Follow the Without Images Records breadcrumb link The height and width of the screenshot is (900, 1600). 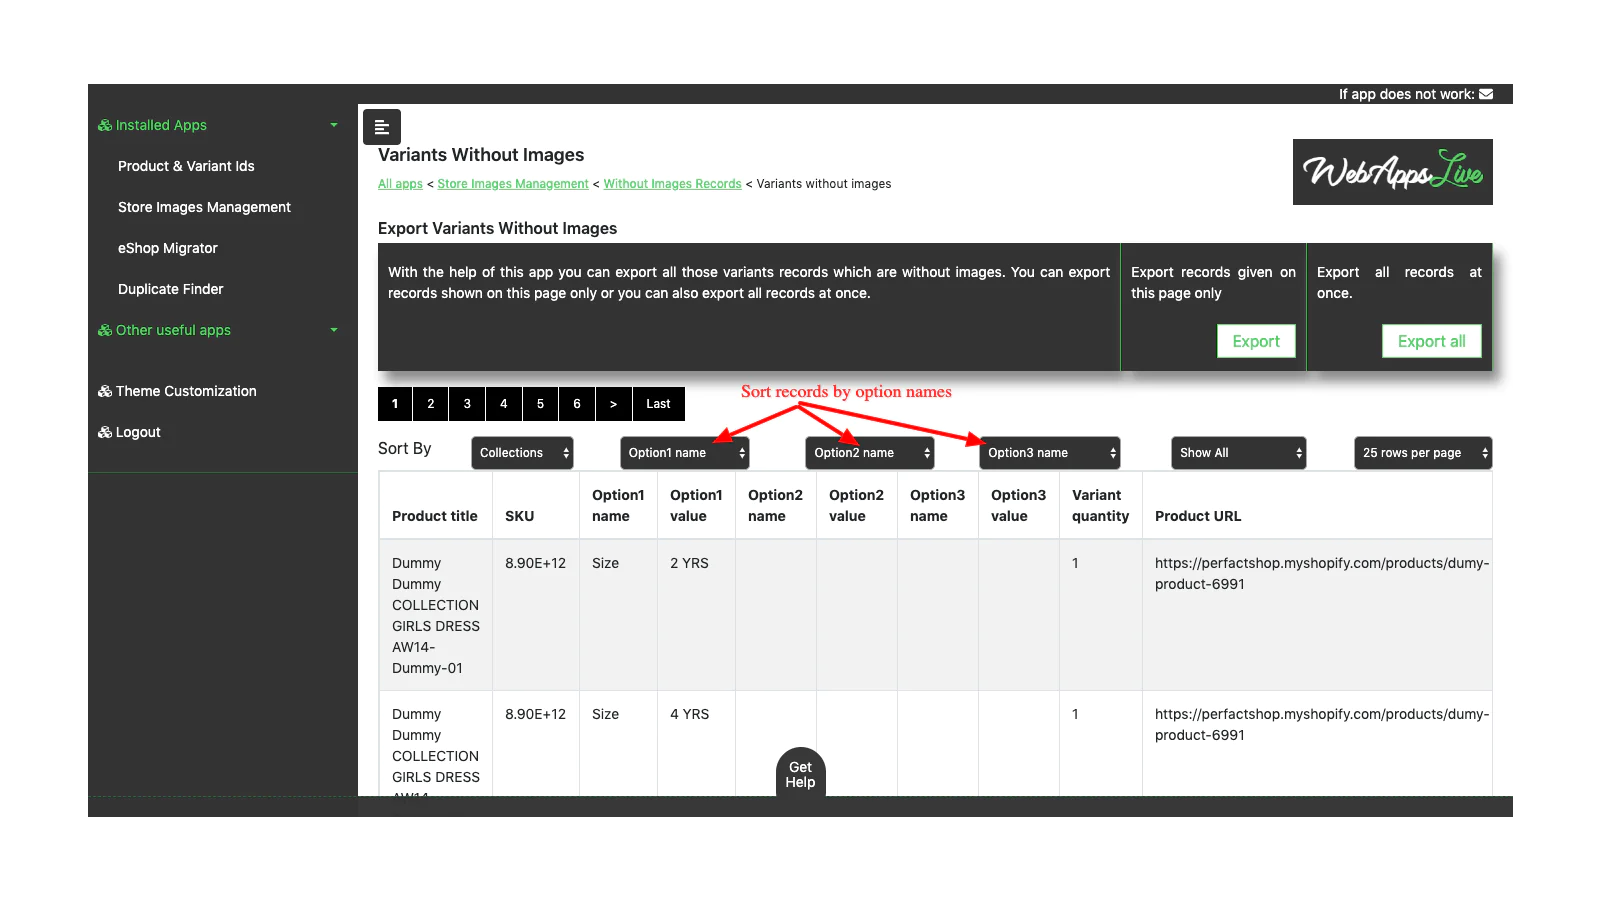pyautogui.click(x=672, y=184)
